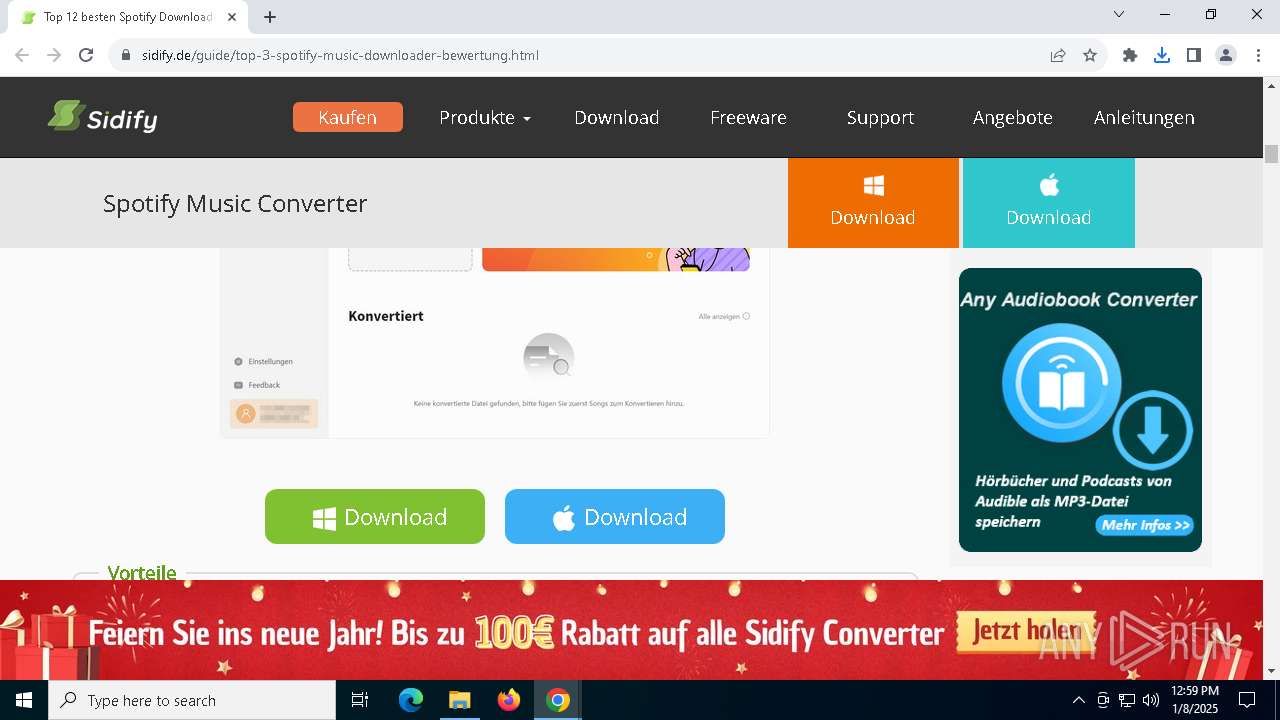Click orange Windows Download header button

pos(873,203)
